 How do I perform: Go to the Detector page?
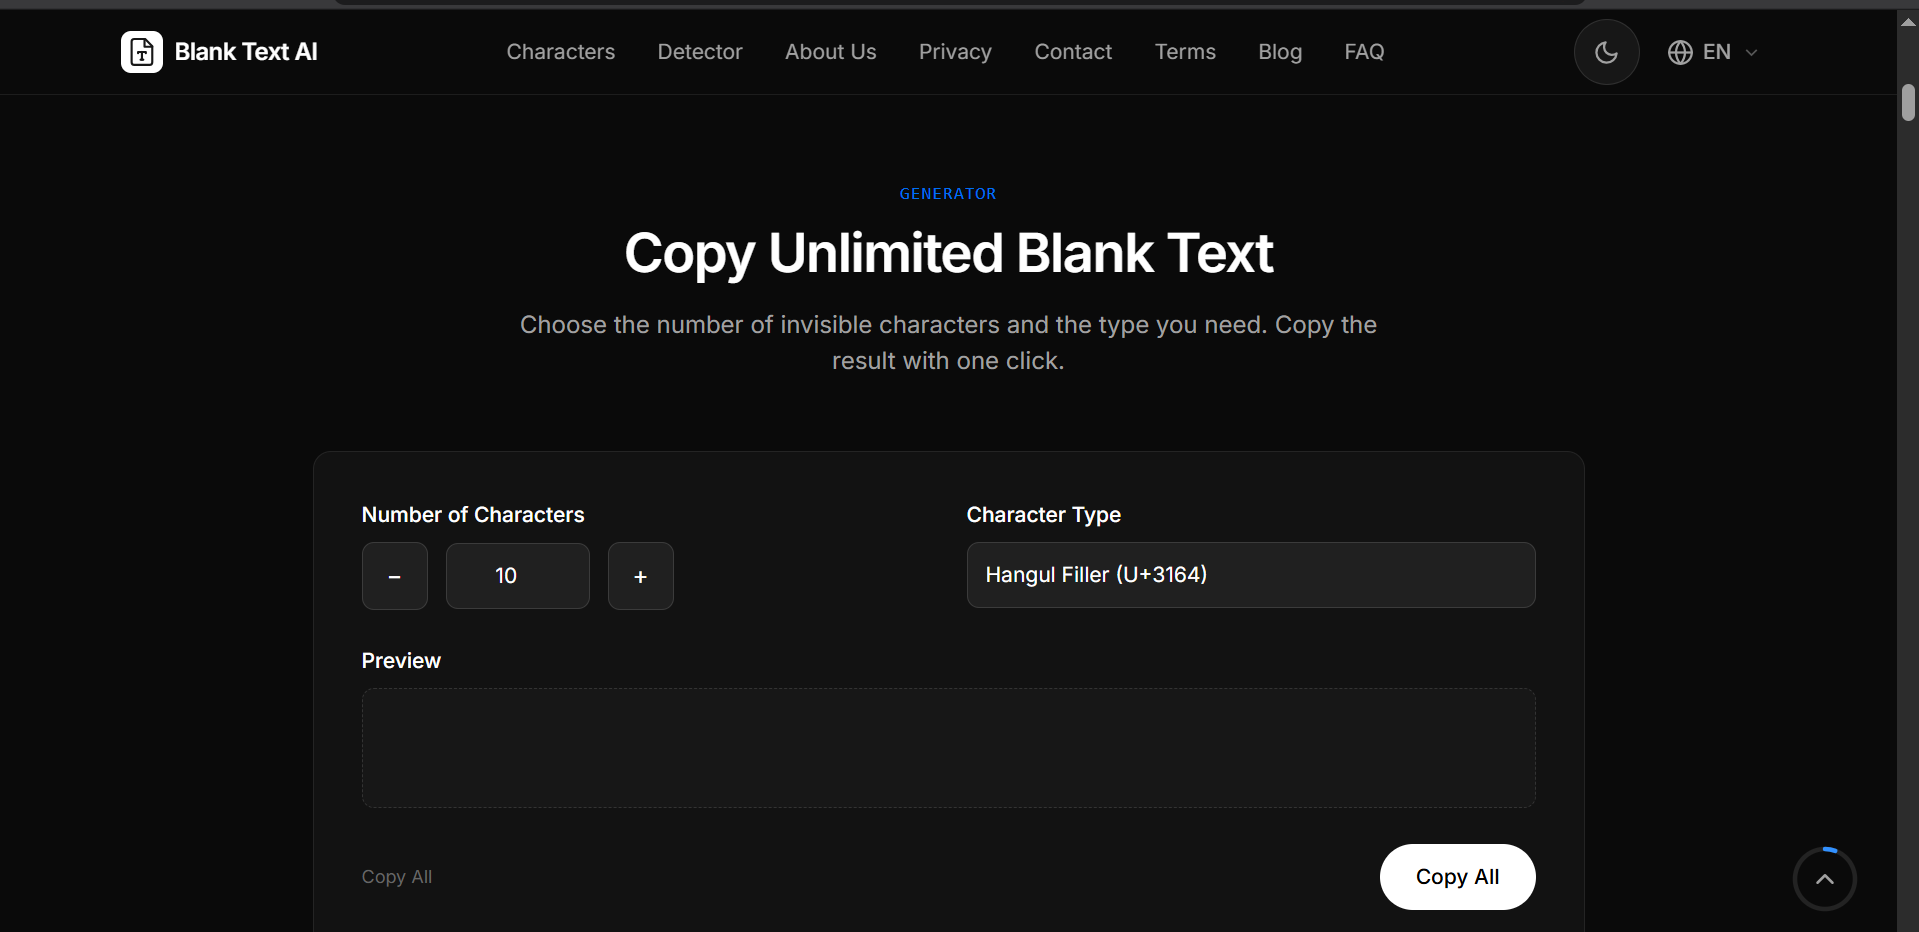point(700,52)
